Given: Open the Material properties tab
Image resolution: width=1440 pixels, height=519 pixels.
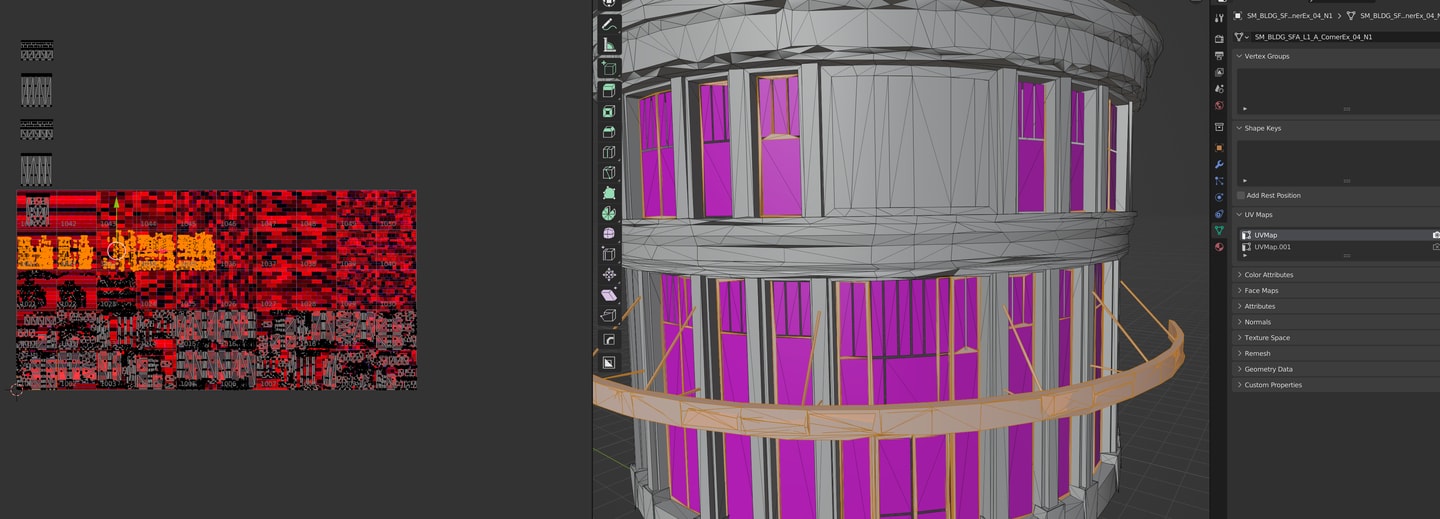Looking at the screenshot, I should point(1219,247).
